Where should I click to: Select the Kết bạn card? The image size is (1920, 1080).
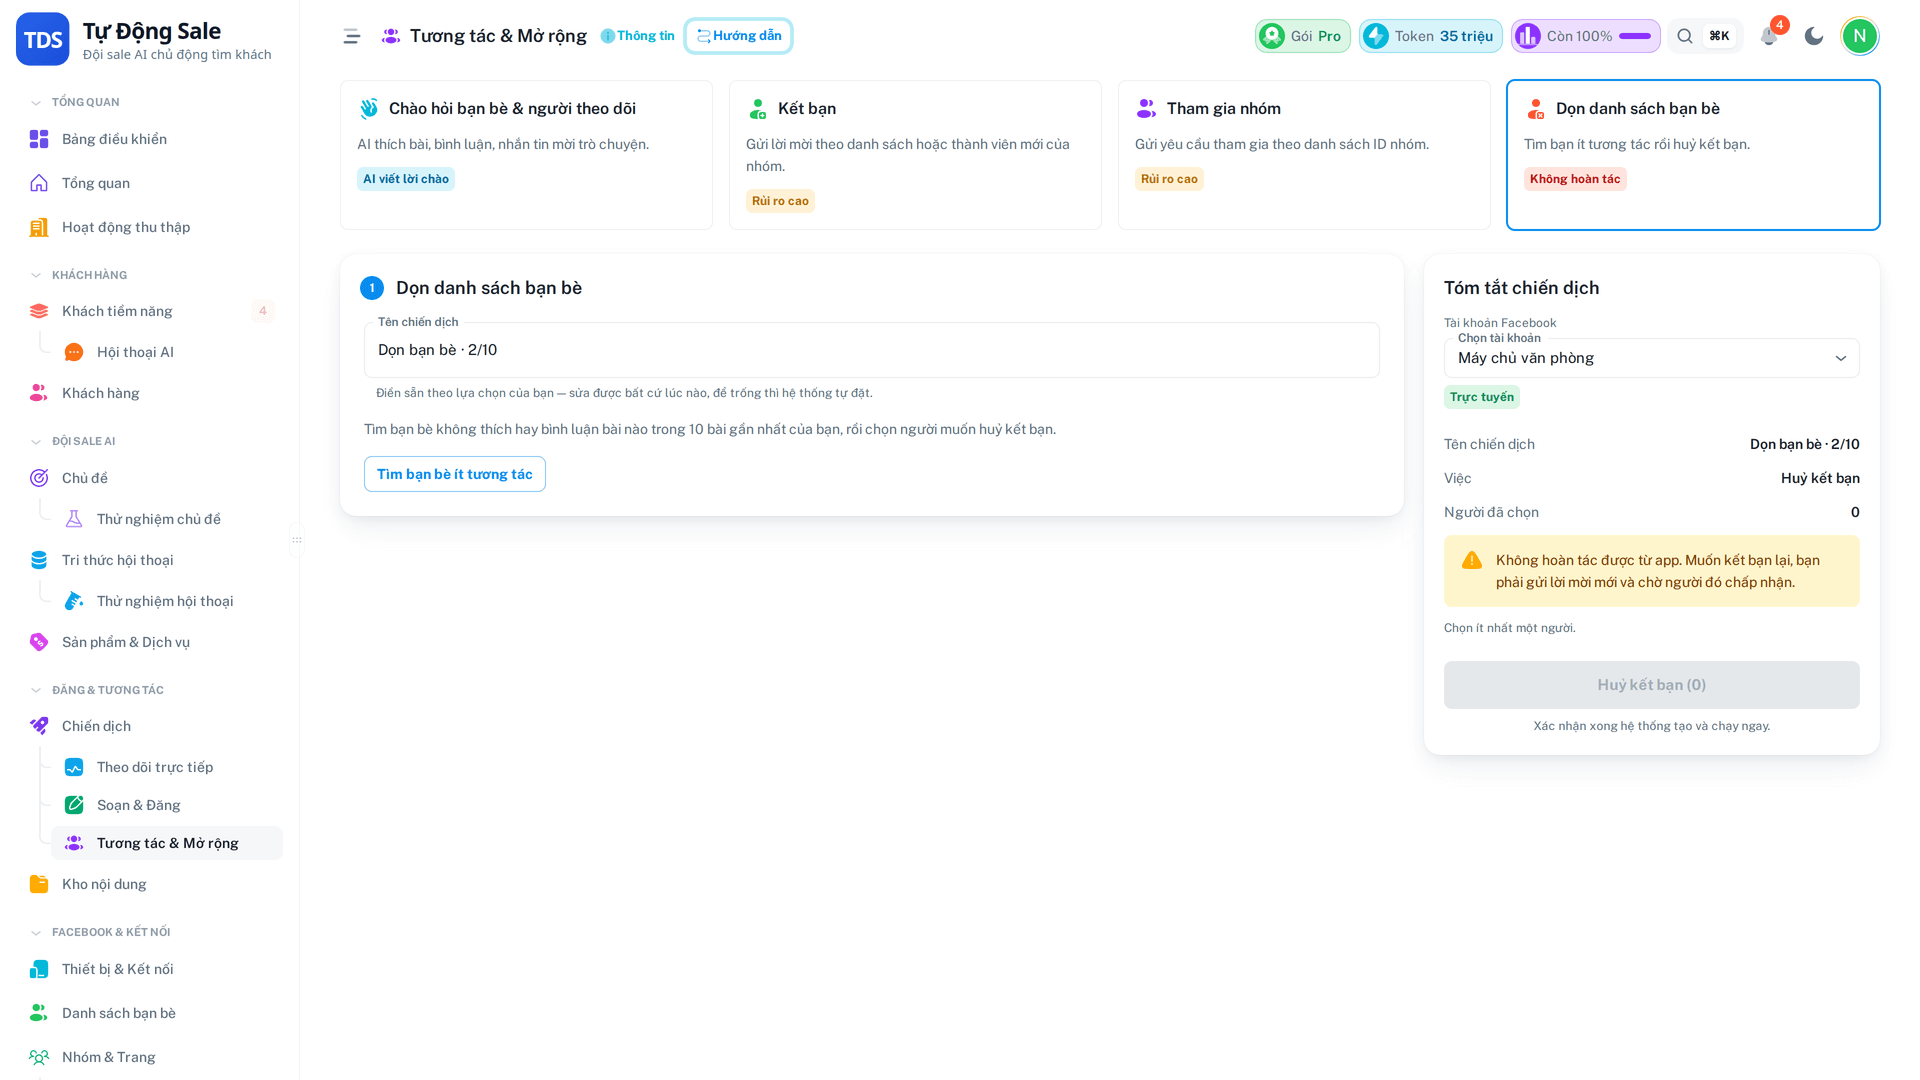point(915,155)
